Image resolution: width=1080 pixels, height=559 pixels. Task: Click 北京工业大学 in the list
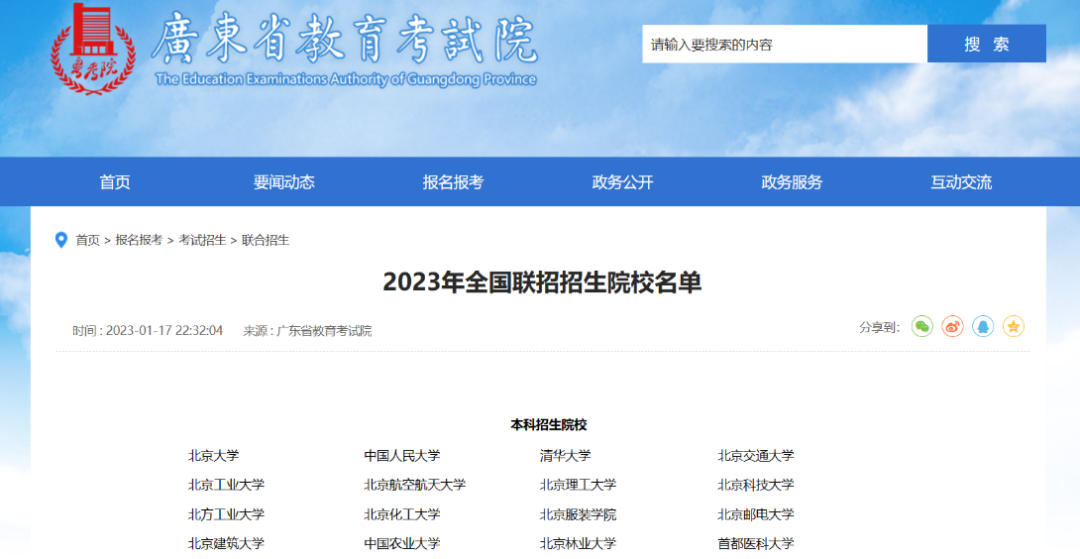226,485
